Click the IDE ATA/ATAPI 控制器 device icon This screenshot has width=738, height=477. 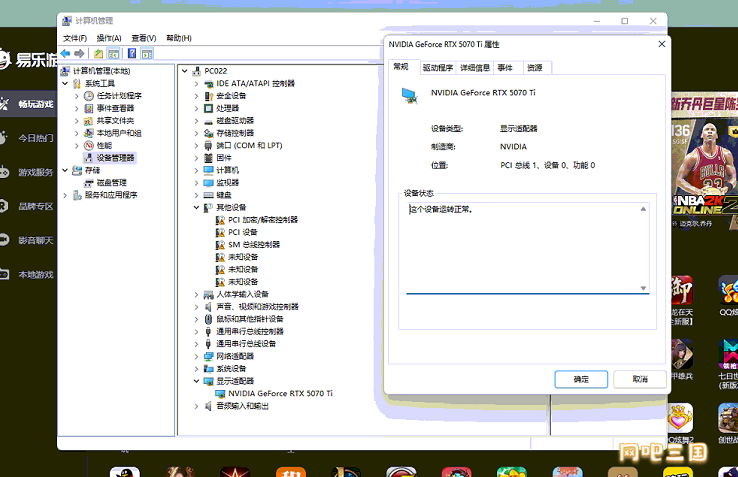(x=209, y=83)
